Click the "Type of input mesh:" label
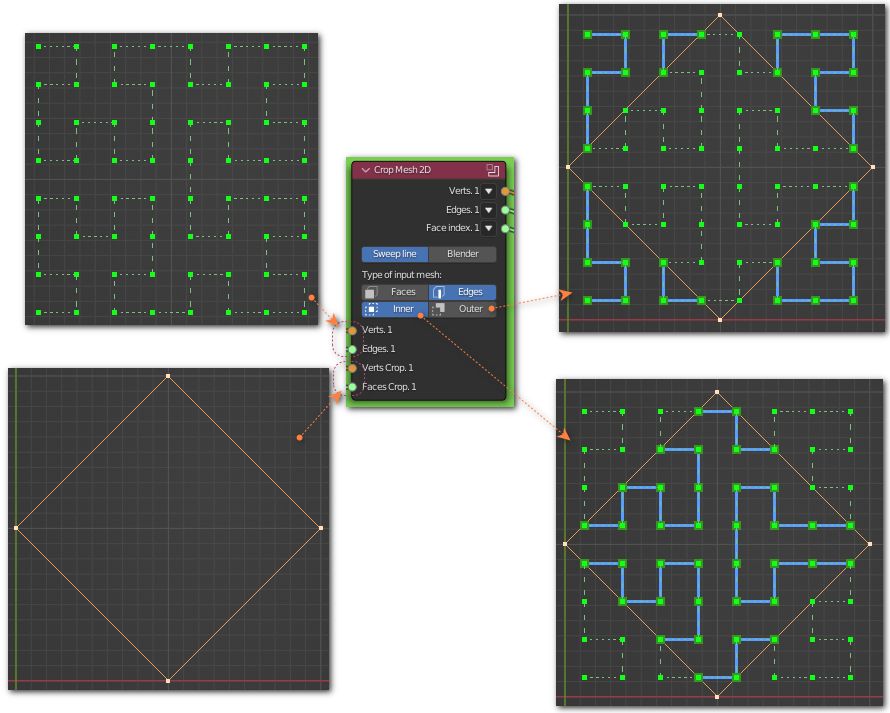The width and height of the screenshot is (890, 713). tap(402, 275)
